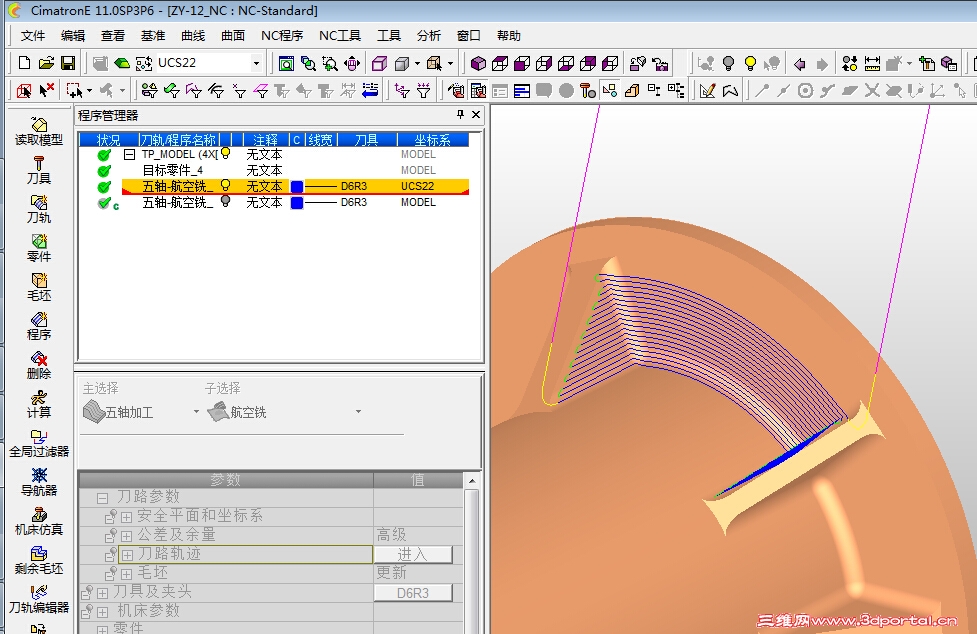Click the 高级 value for 公差及余量
977x634 pixels.
[x=391, y=535]
